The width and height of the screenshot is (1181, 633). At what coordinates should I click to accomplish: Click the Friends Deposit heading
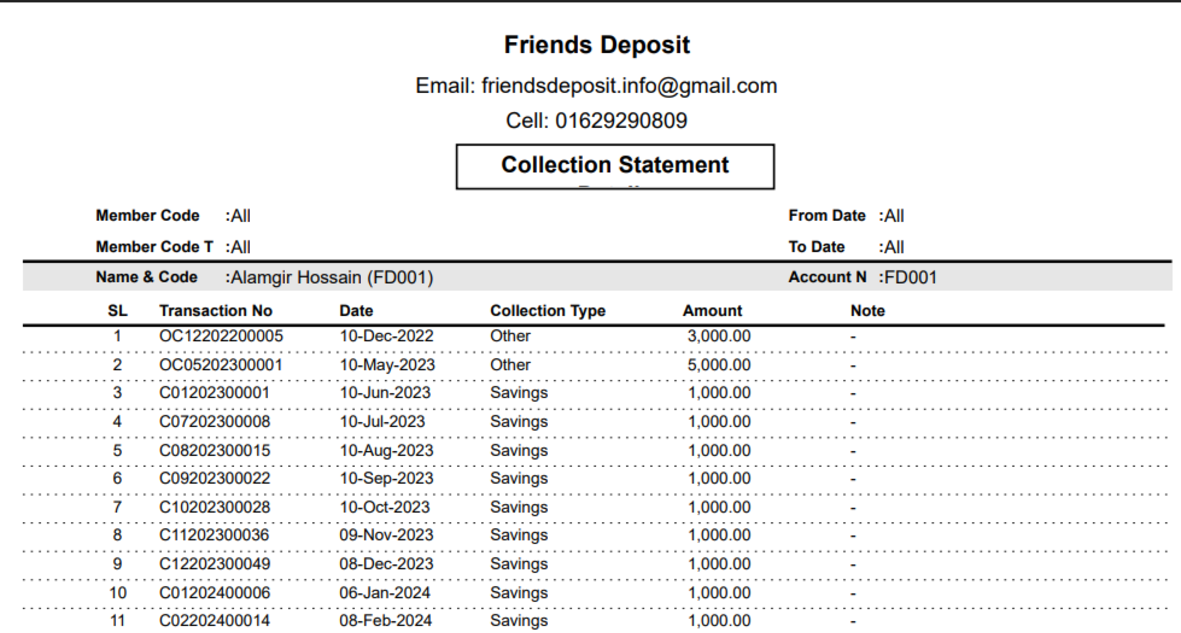coord(597,45)
